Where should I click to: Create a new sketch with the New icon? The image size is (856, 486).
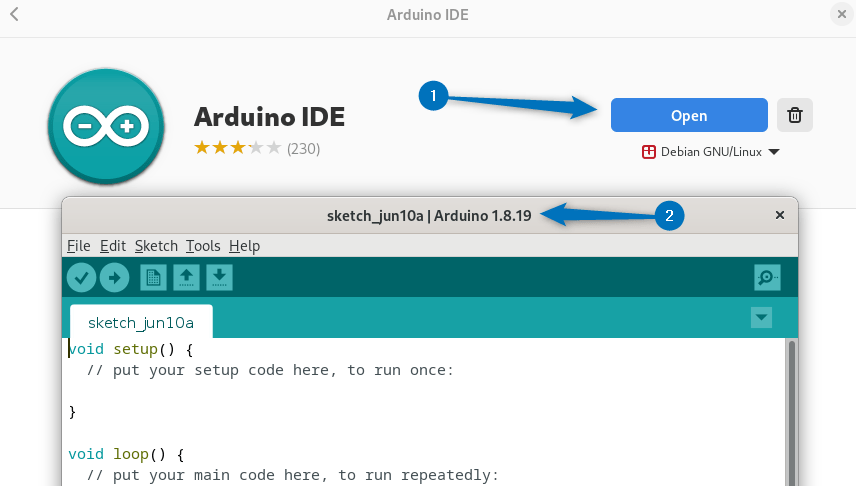(153, 277)
